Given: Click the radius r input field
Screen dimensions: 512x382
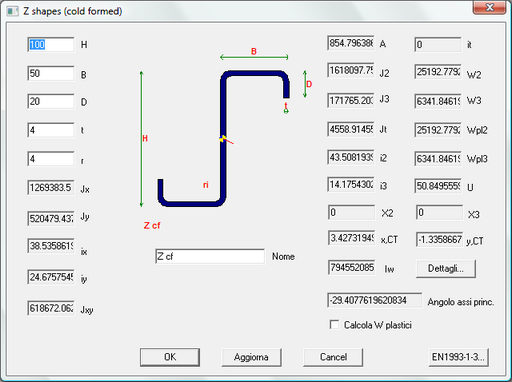Looking at the screenshot, I should tap(51, 159).
